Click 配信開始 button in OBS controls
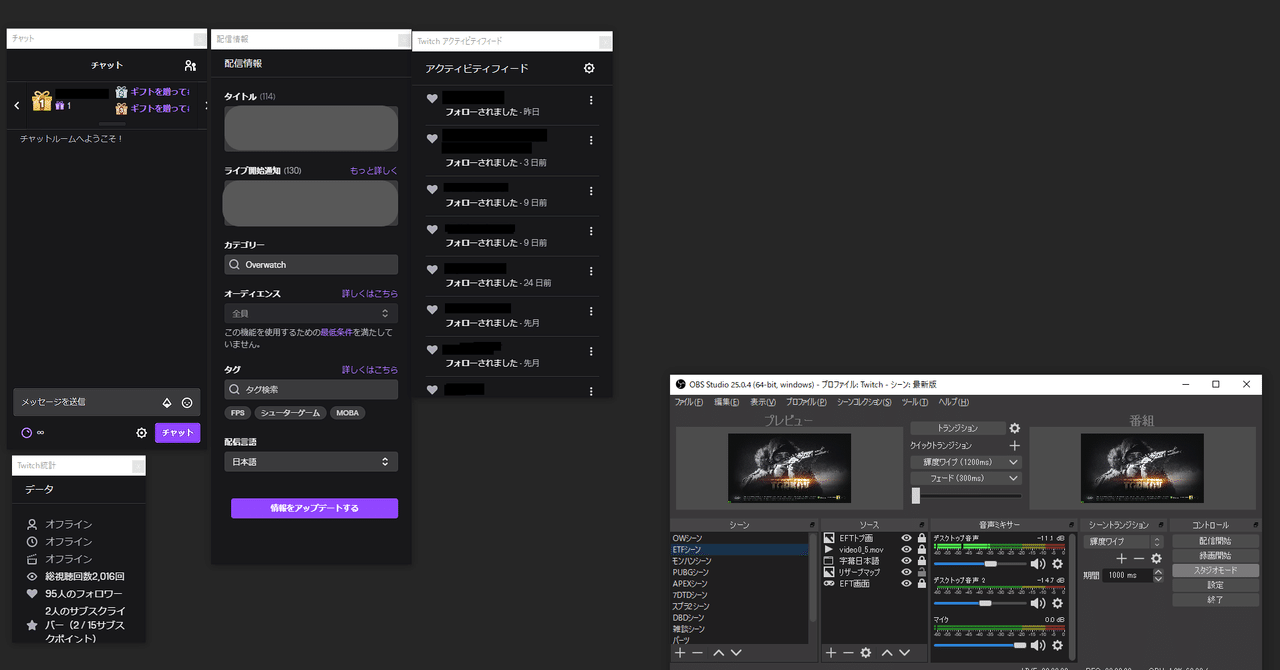 click(1215, 541)
